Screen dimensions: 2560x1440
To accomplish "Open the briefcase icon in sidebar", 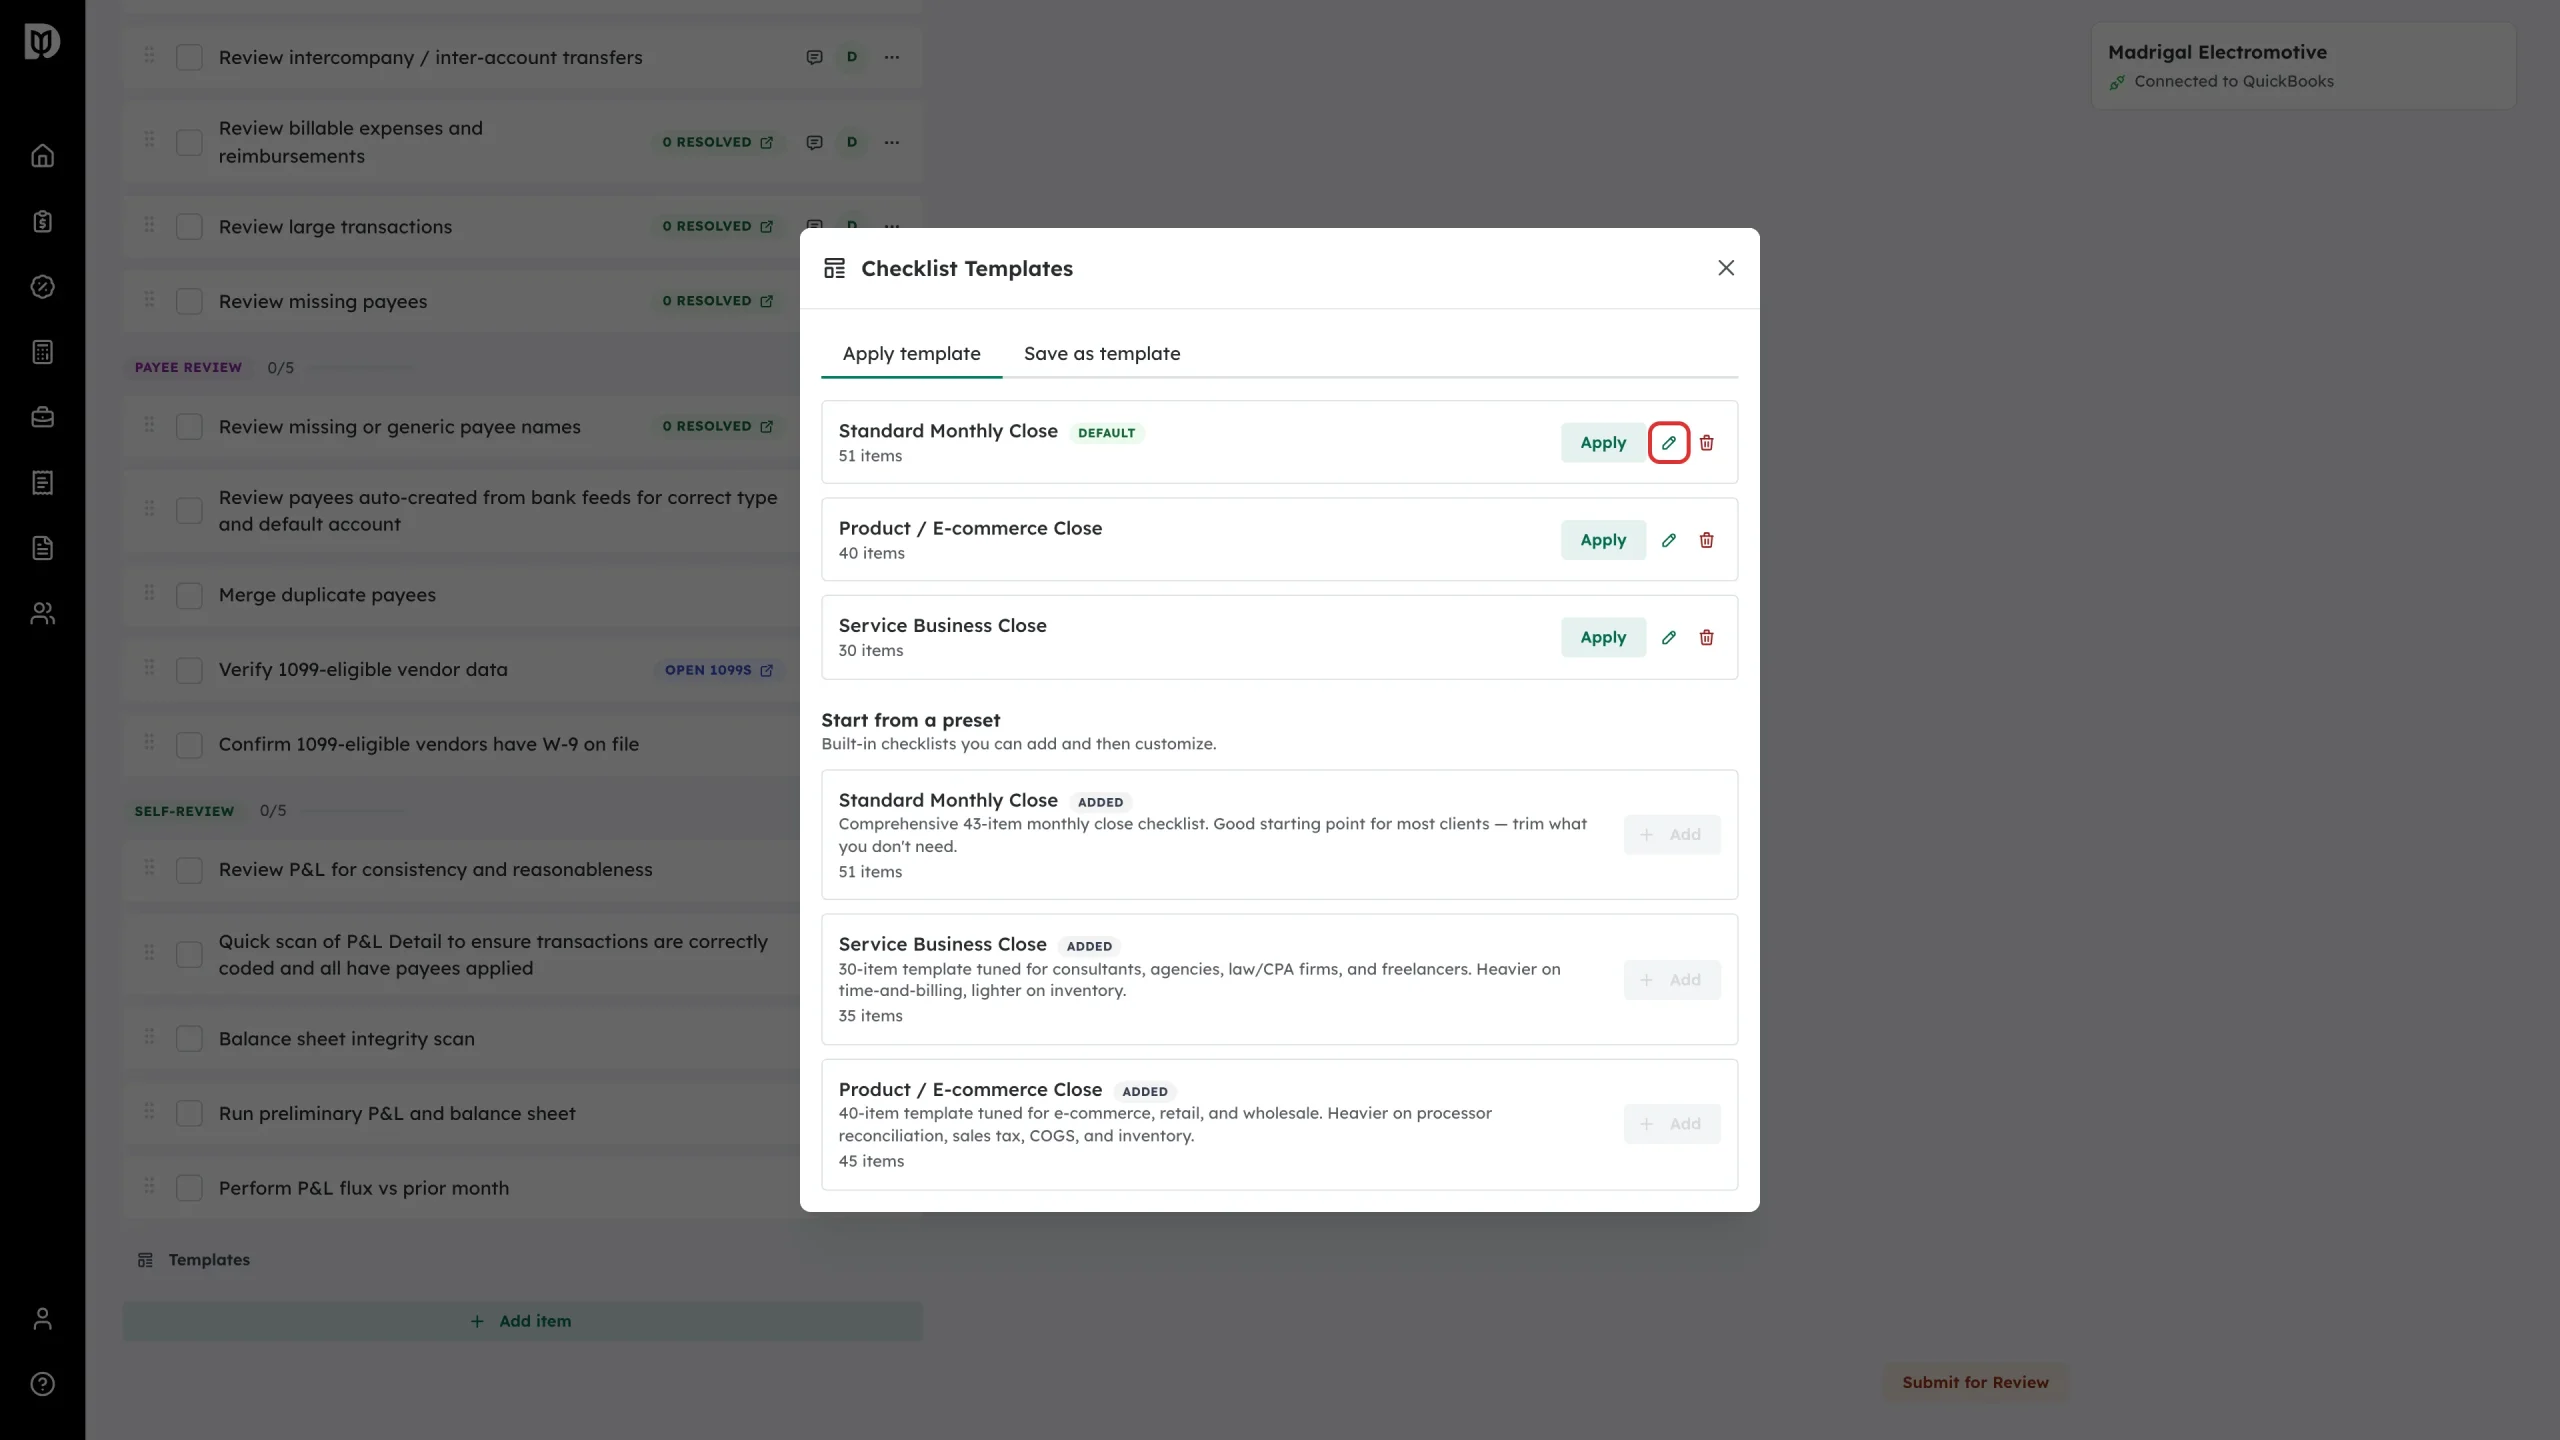I will click(x=42, y=417).
